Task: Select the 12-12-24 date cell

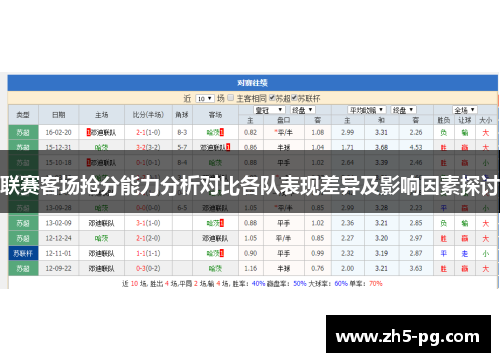Action: click(59, 238)
